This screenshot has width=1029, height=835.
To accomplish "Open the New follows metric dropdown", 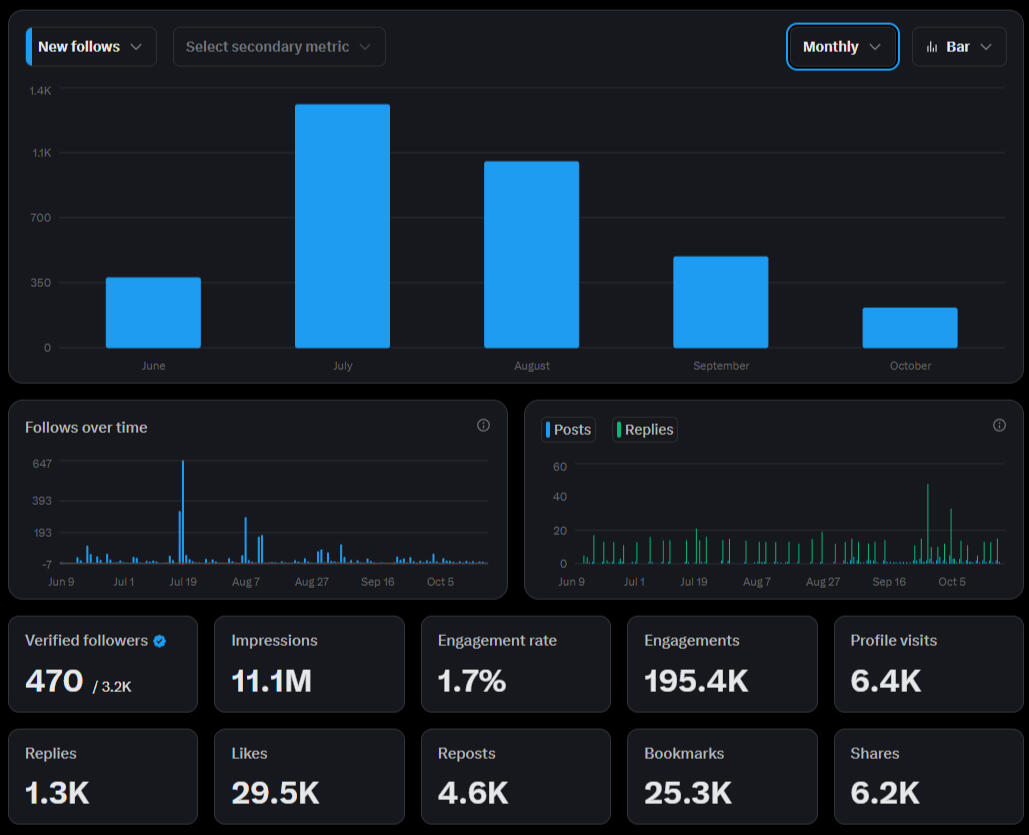I will click(x=91, y=47).
